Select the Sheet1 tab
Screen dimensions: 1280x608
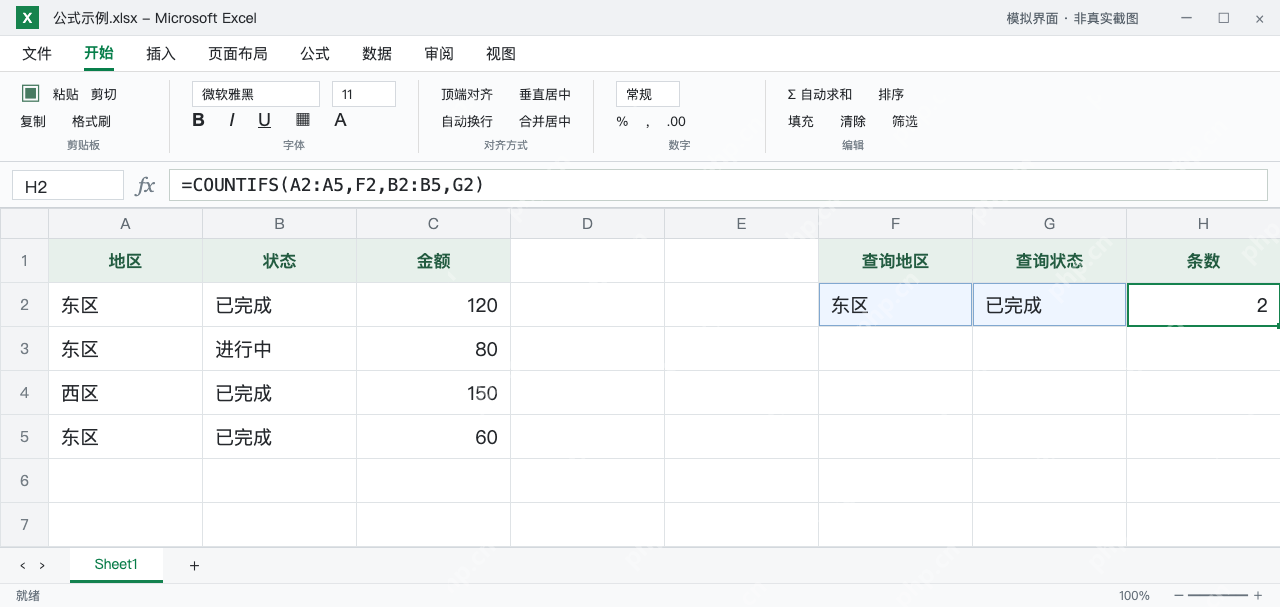click(x=116, y=565)
